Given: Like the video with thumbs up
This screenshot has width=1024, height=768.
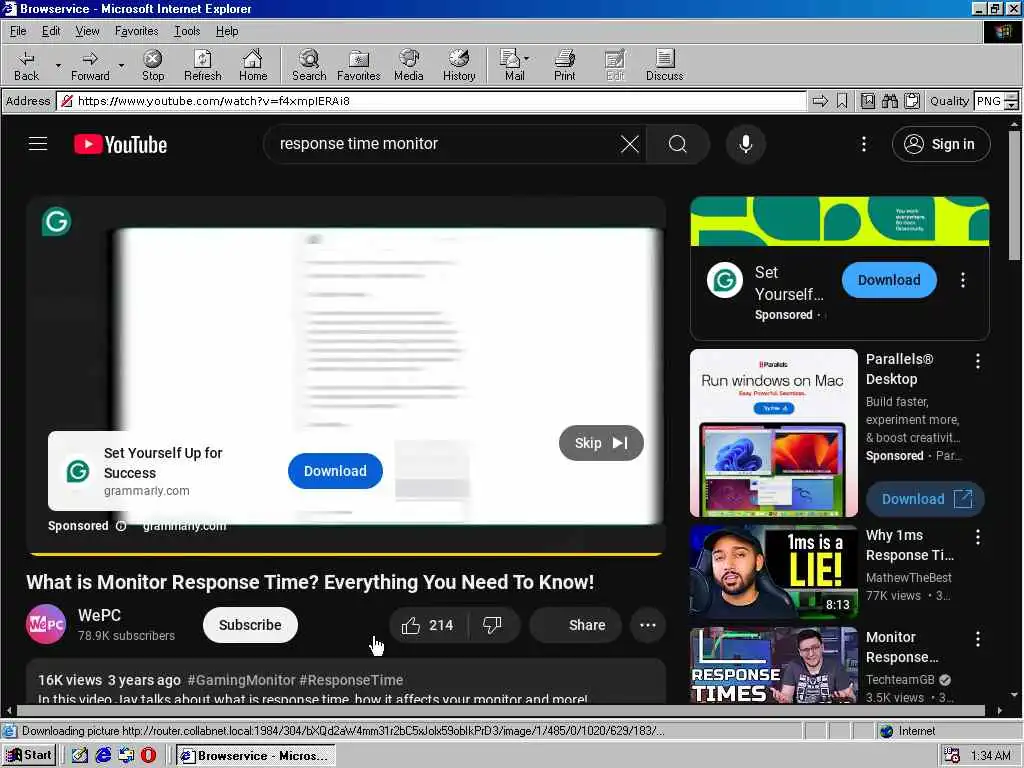Looking at the screenshot, I should [x=428, y=625].
